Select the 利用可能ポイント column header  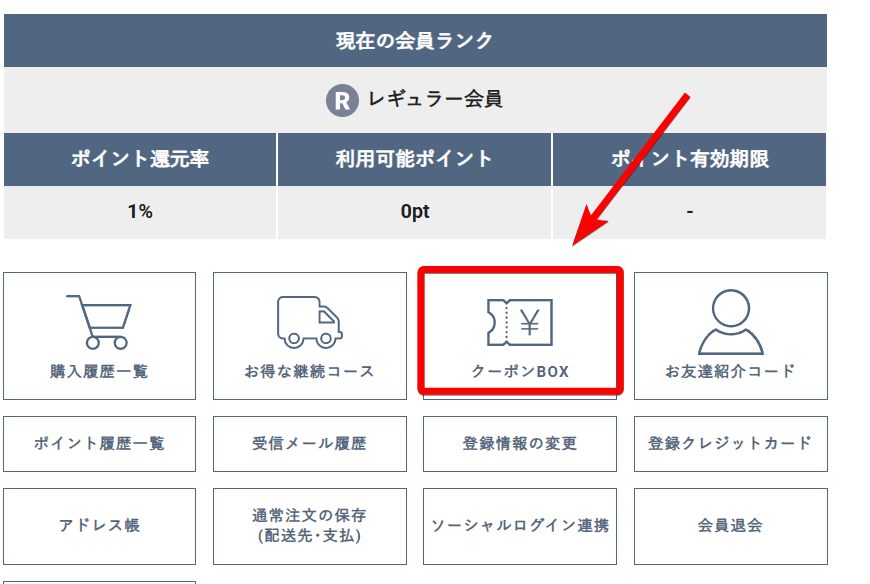tap(414, 159)
